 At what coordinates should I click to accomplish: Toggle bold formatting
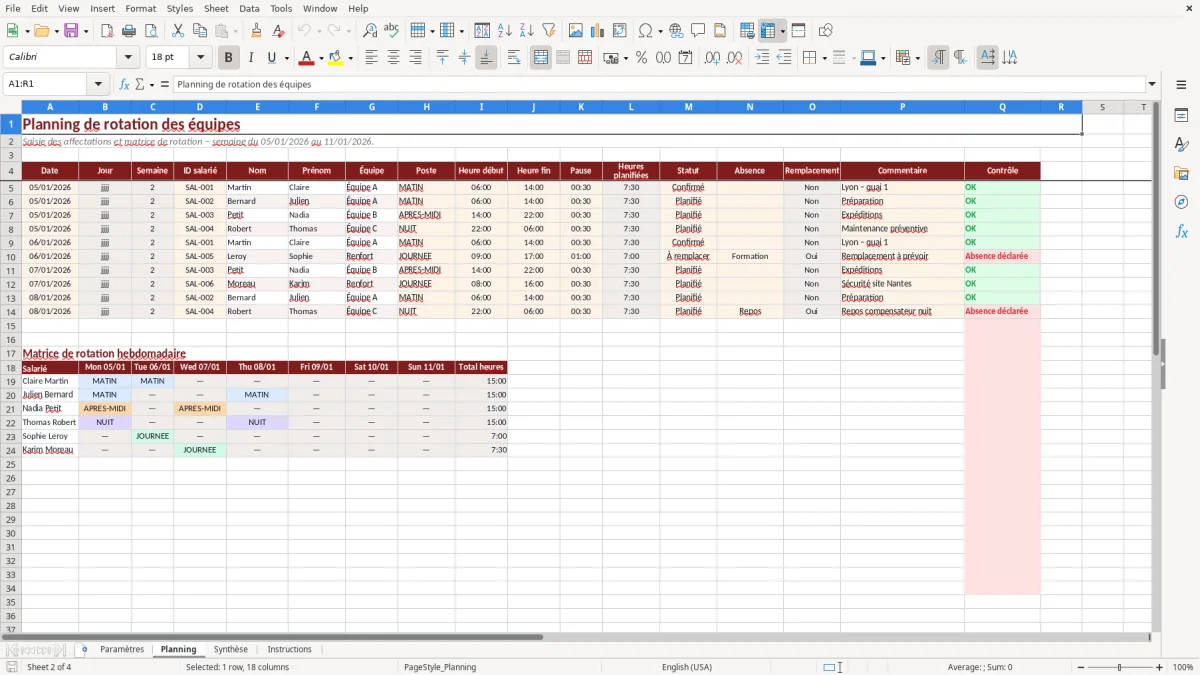pos(229,58)
